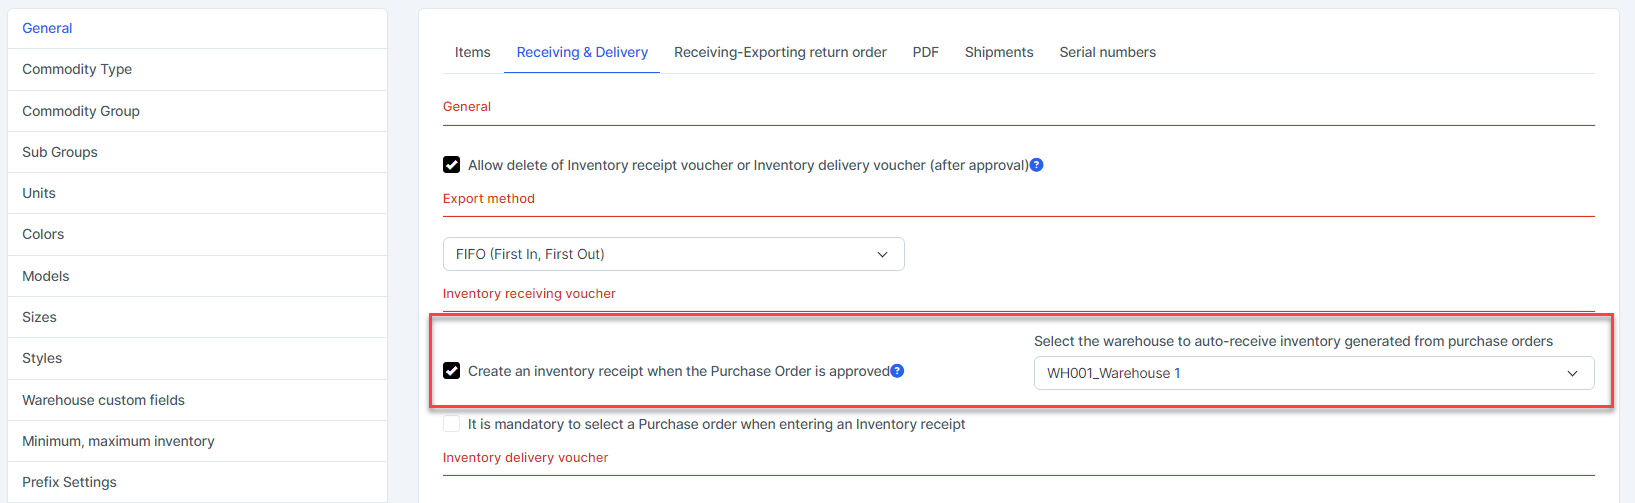The image size is (1635, 503).
Task: Open the Colors settings entry
Action: (43, 234)
